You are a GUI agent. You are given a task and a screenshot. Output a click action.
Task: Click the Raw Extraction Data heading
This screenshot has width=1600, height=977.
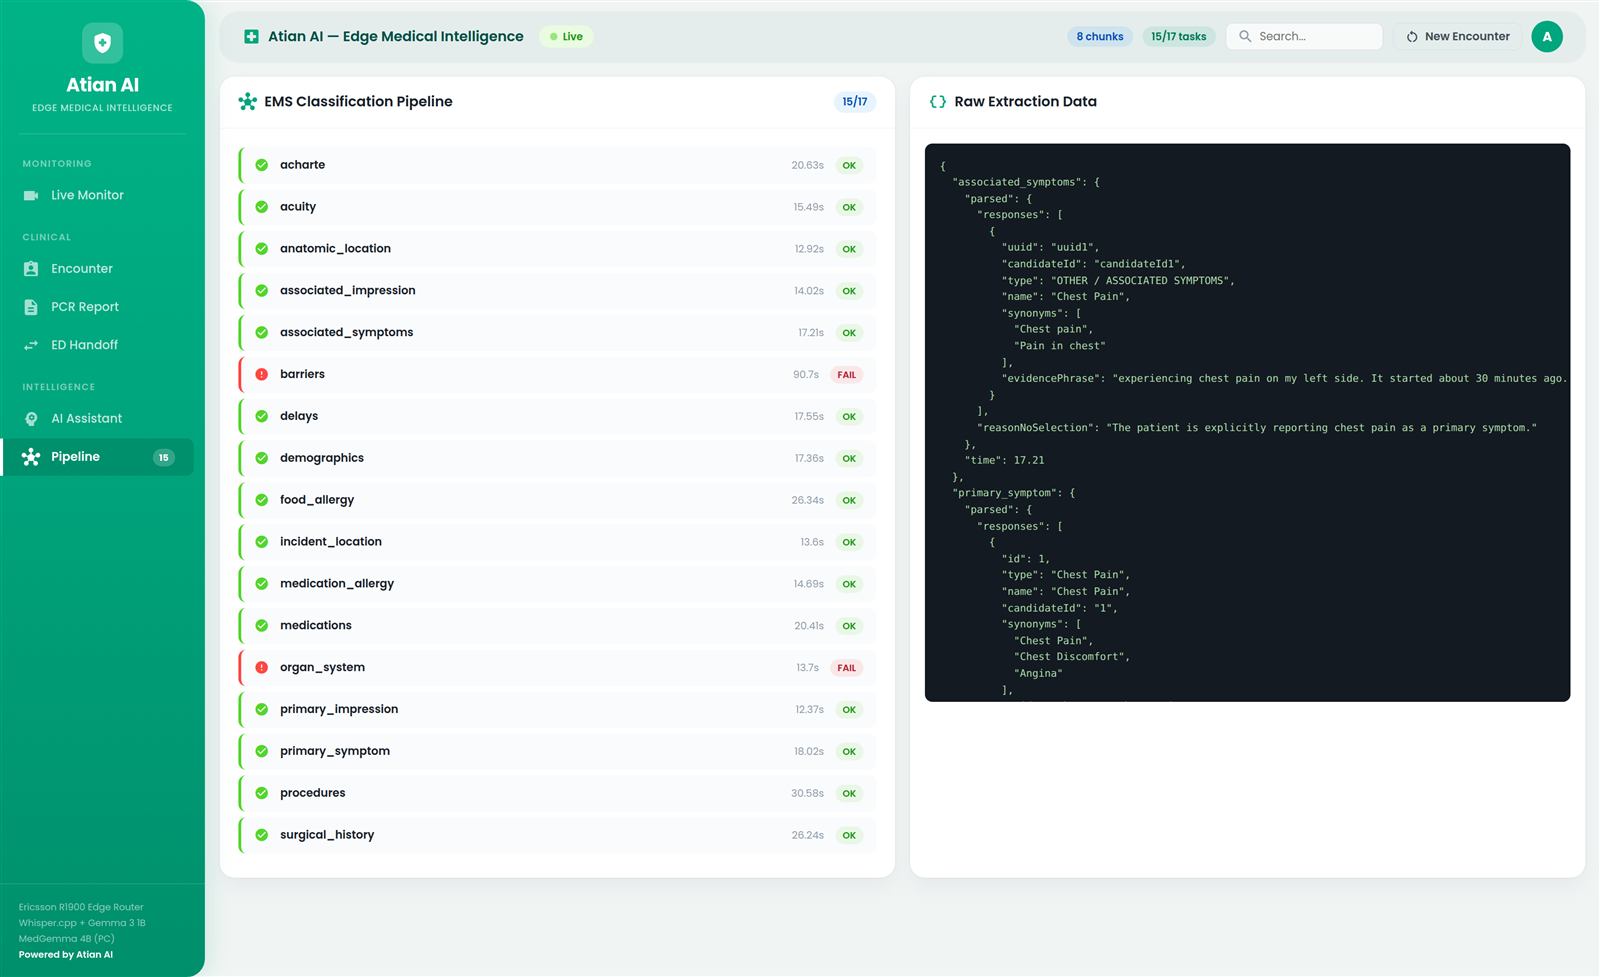pos(1025,101)
